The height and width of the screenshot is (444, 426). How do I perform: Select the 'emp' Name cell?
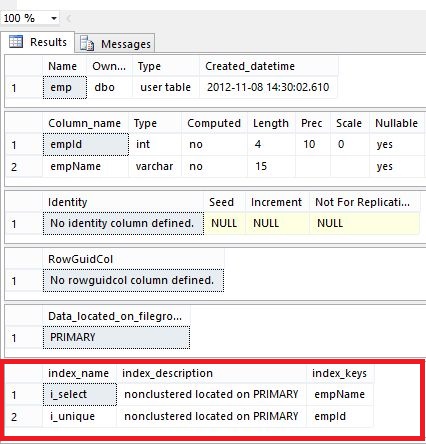click(x=65, y=87)
